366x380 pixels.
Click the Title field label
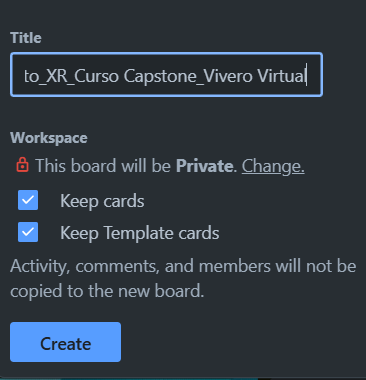[x=26, y=37]
